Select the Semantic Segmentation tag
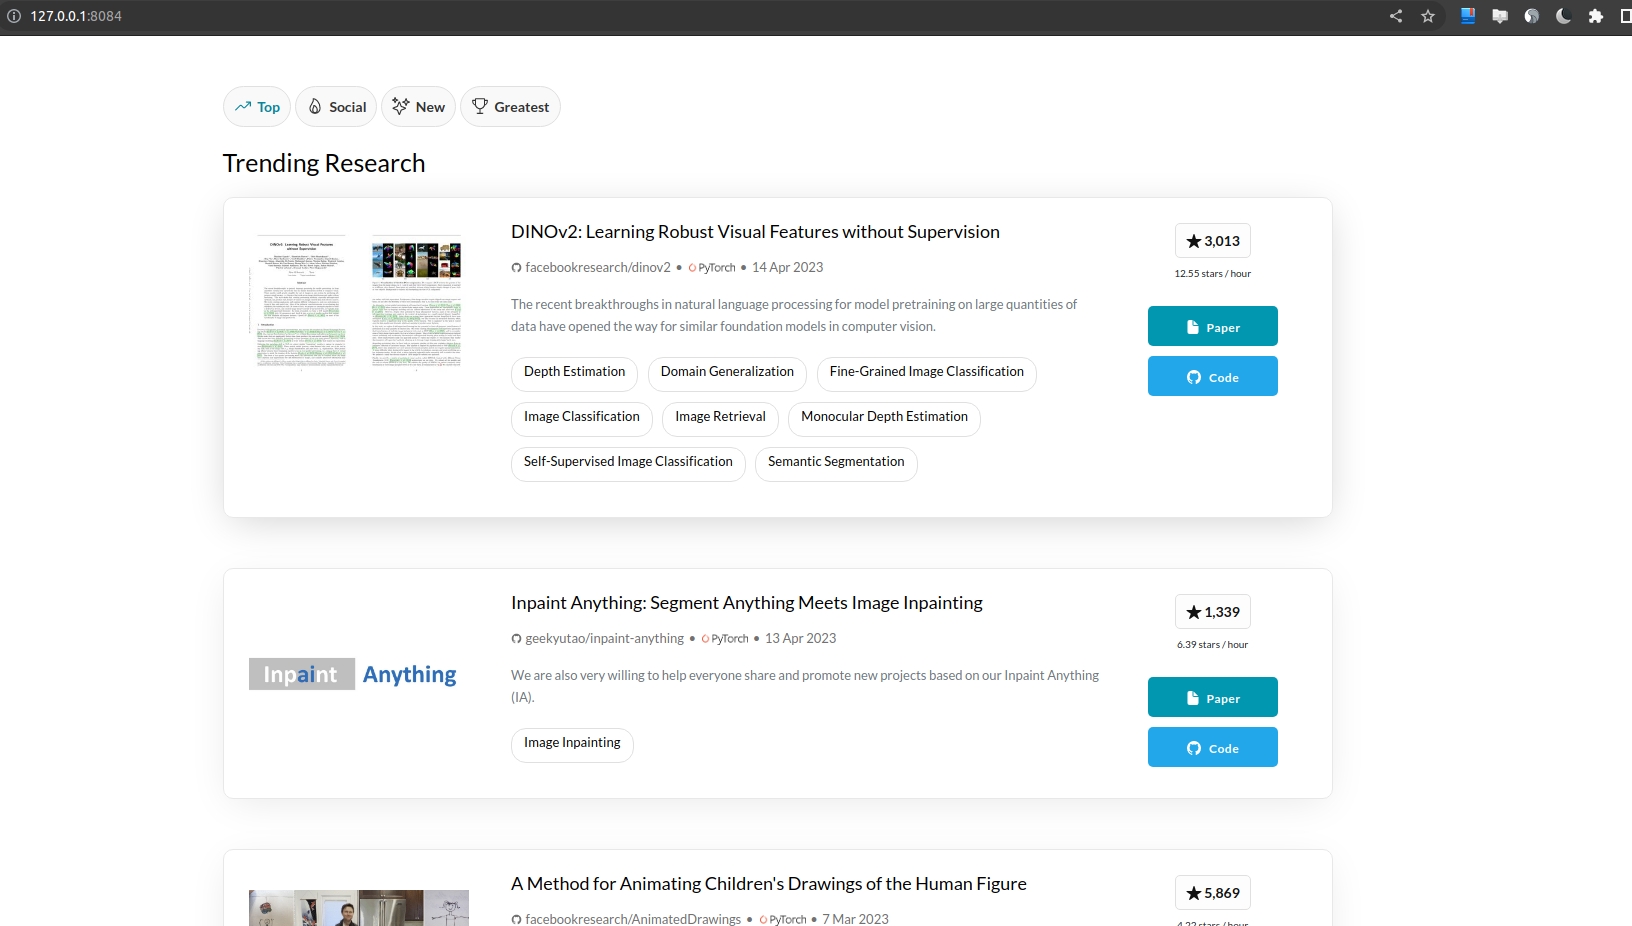The width and height of the screenshot is (1632, 926). tap(836, 462)
